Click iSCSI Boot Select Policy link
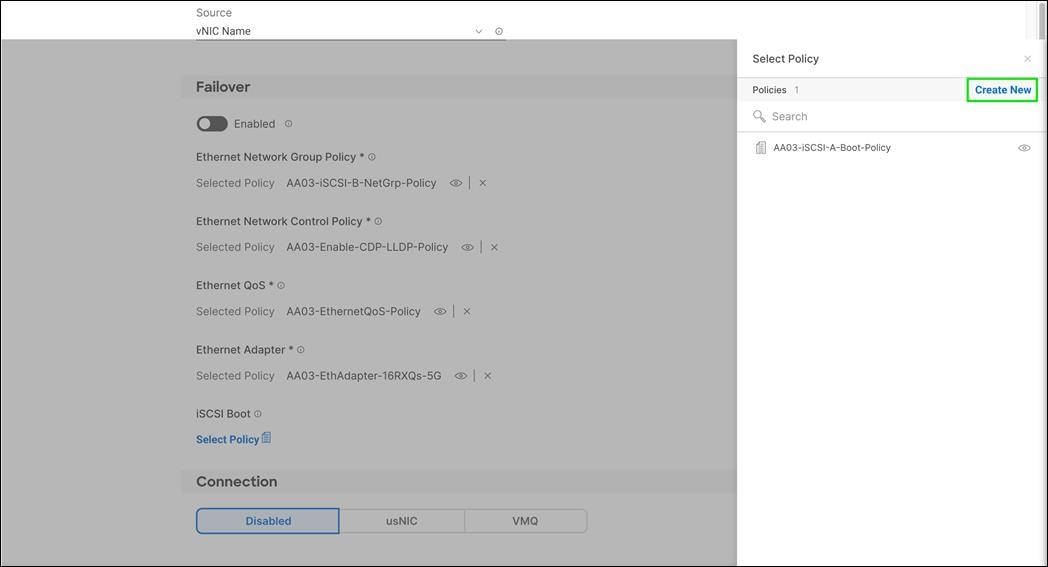This screenshot has height=567, width=1048. click(x=227, y=439)
